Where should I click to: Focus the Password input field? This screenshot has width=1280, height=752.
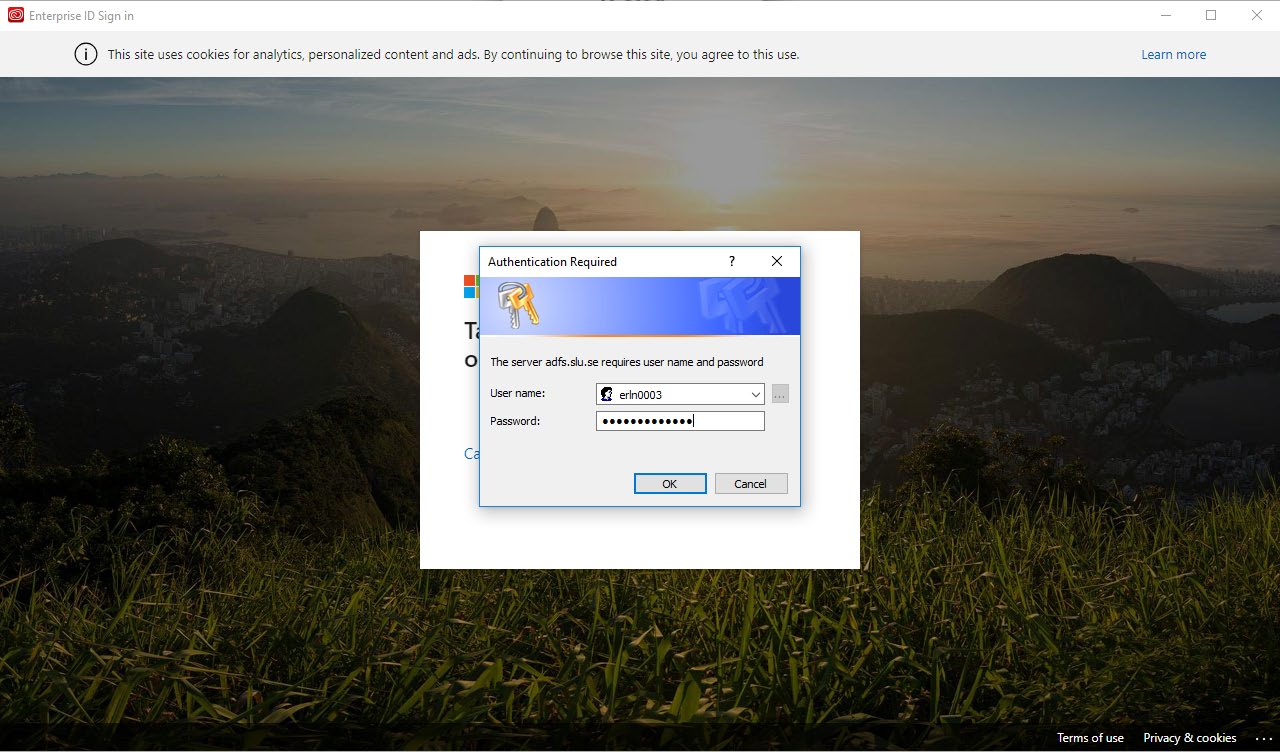point(680,421)
